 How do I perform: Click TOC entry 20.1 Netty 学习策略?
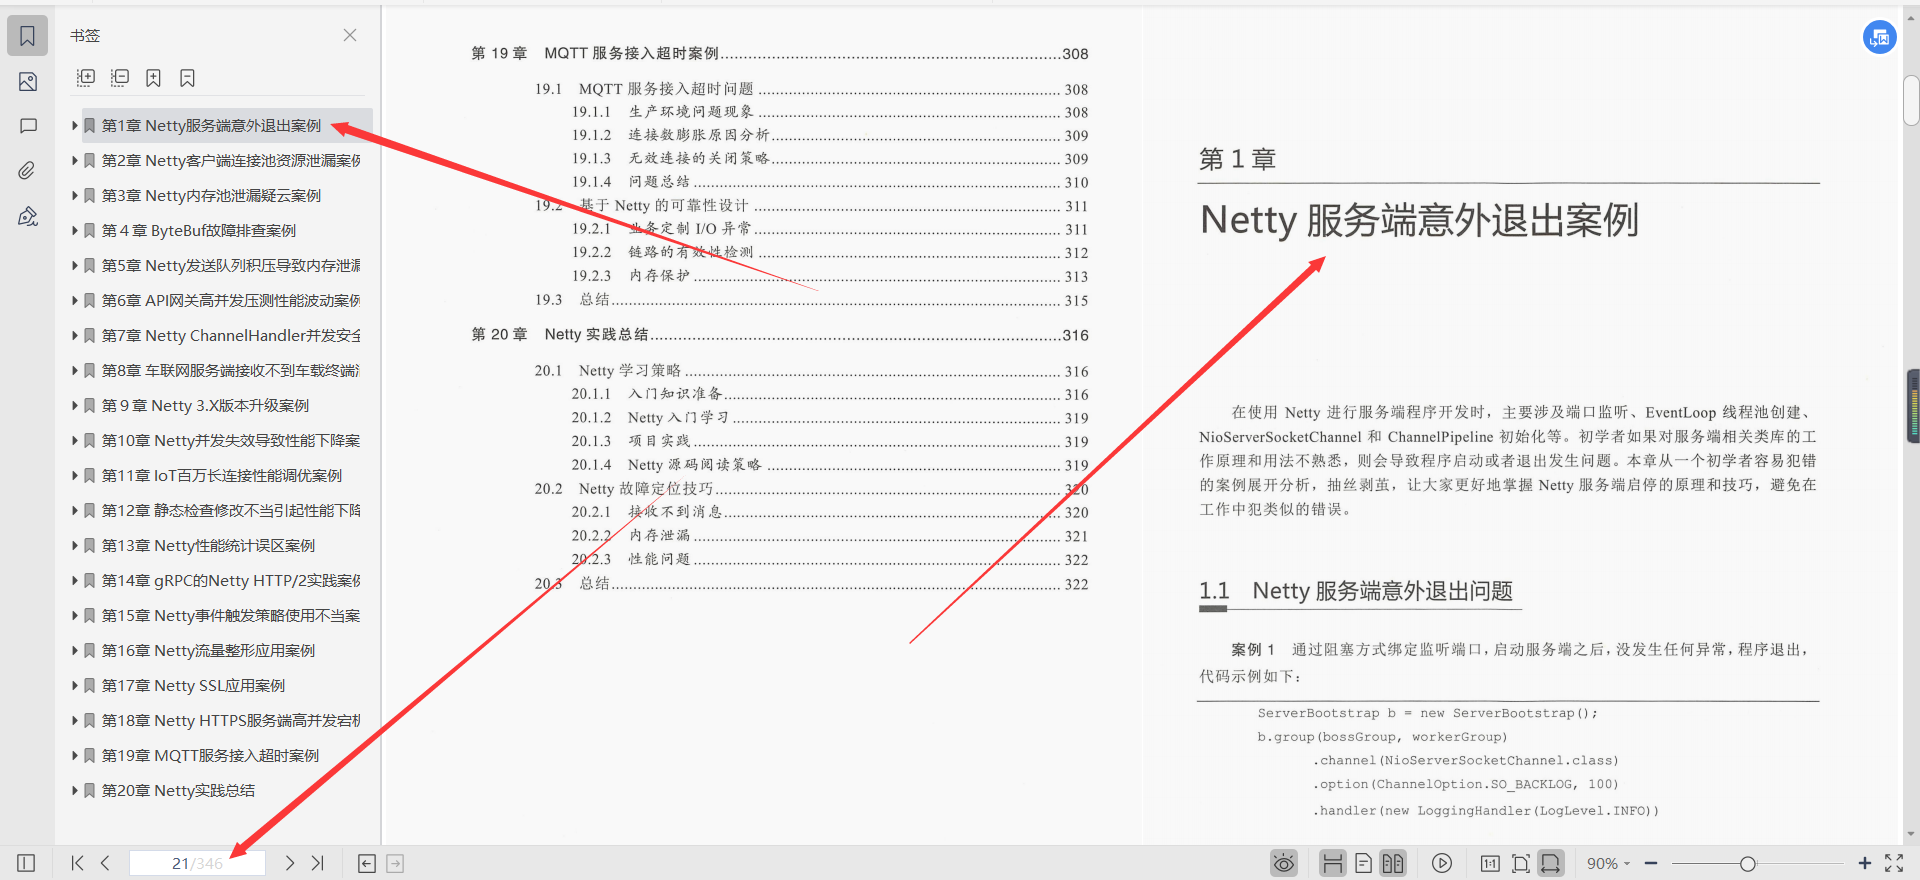(x=811, y=371)
